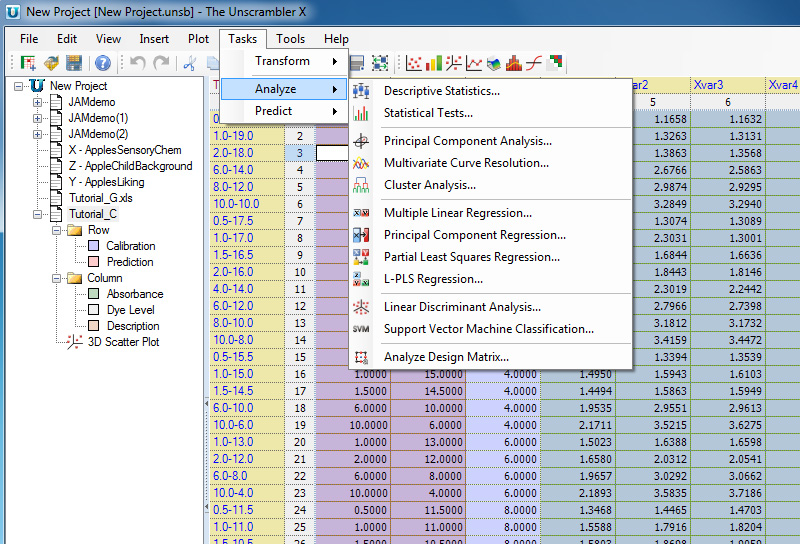Click the redo arrow icon
Viewport: 800px width, 544px height.
pos(162,63)
